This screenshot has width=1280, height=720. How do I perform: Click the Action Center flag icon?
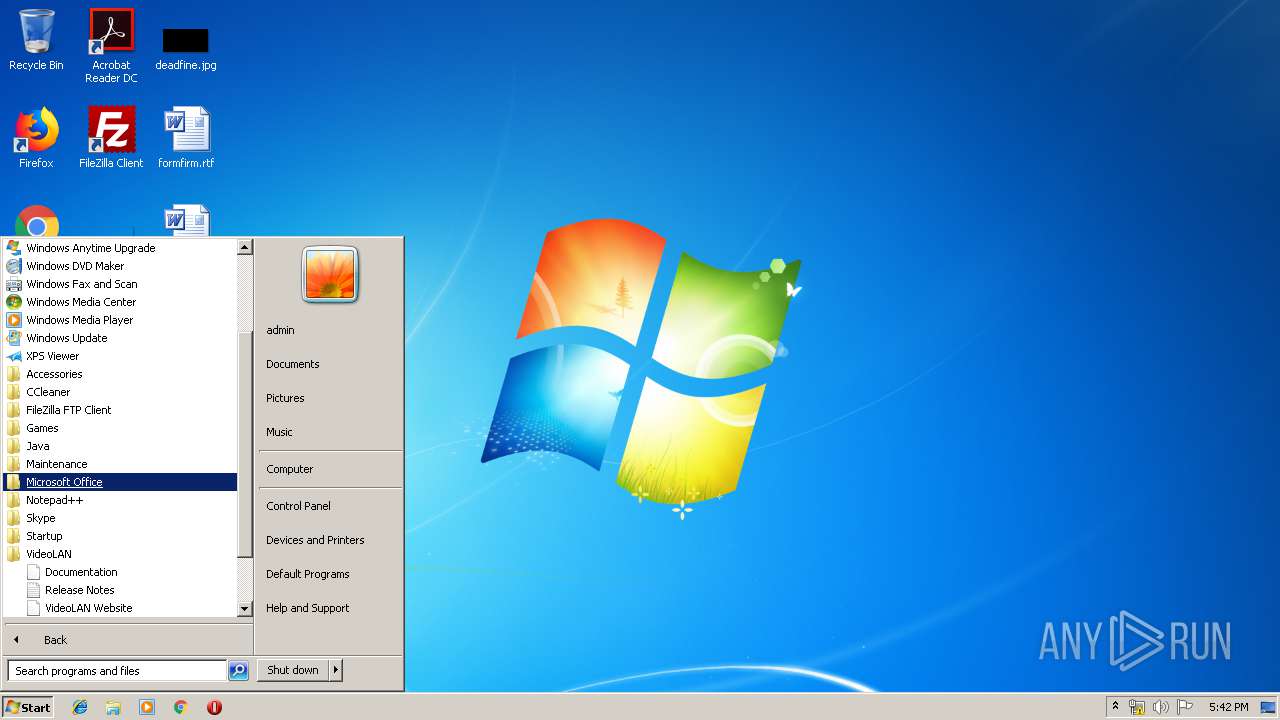tap(1185, 707)
